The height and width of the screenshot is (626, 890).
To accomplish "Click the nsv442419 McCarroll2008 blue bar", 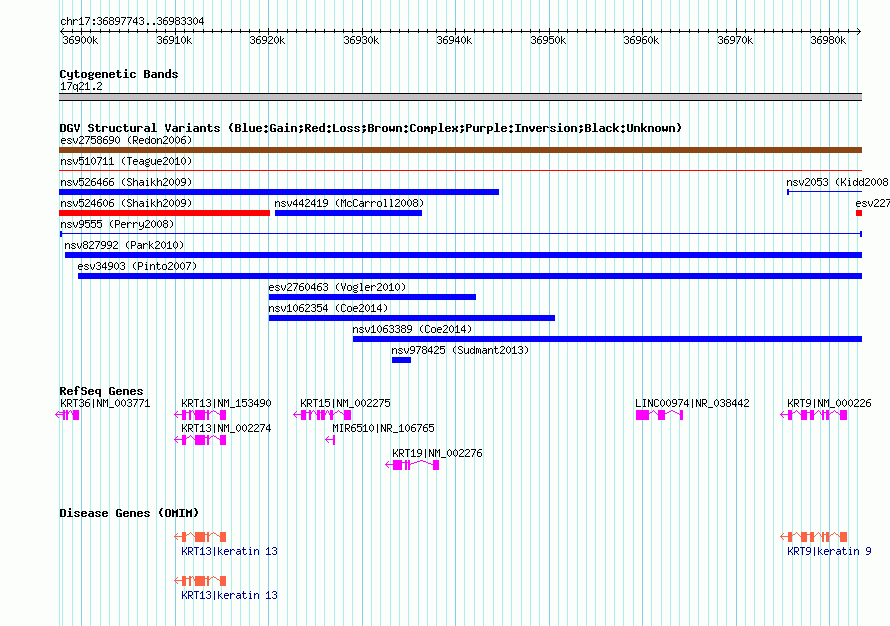I will tap(349, 213).
